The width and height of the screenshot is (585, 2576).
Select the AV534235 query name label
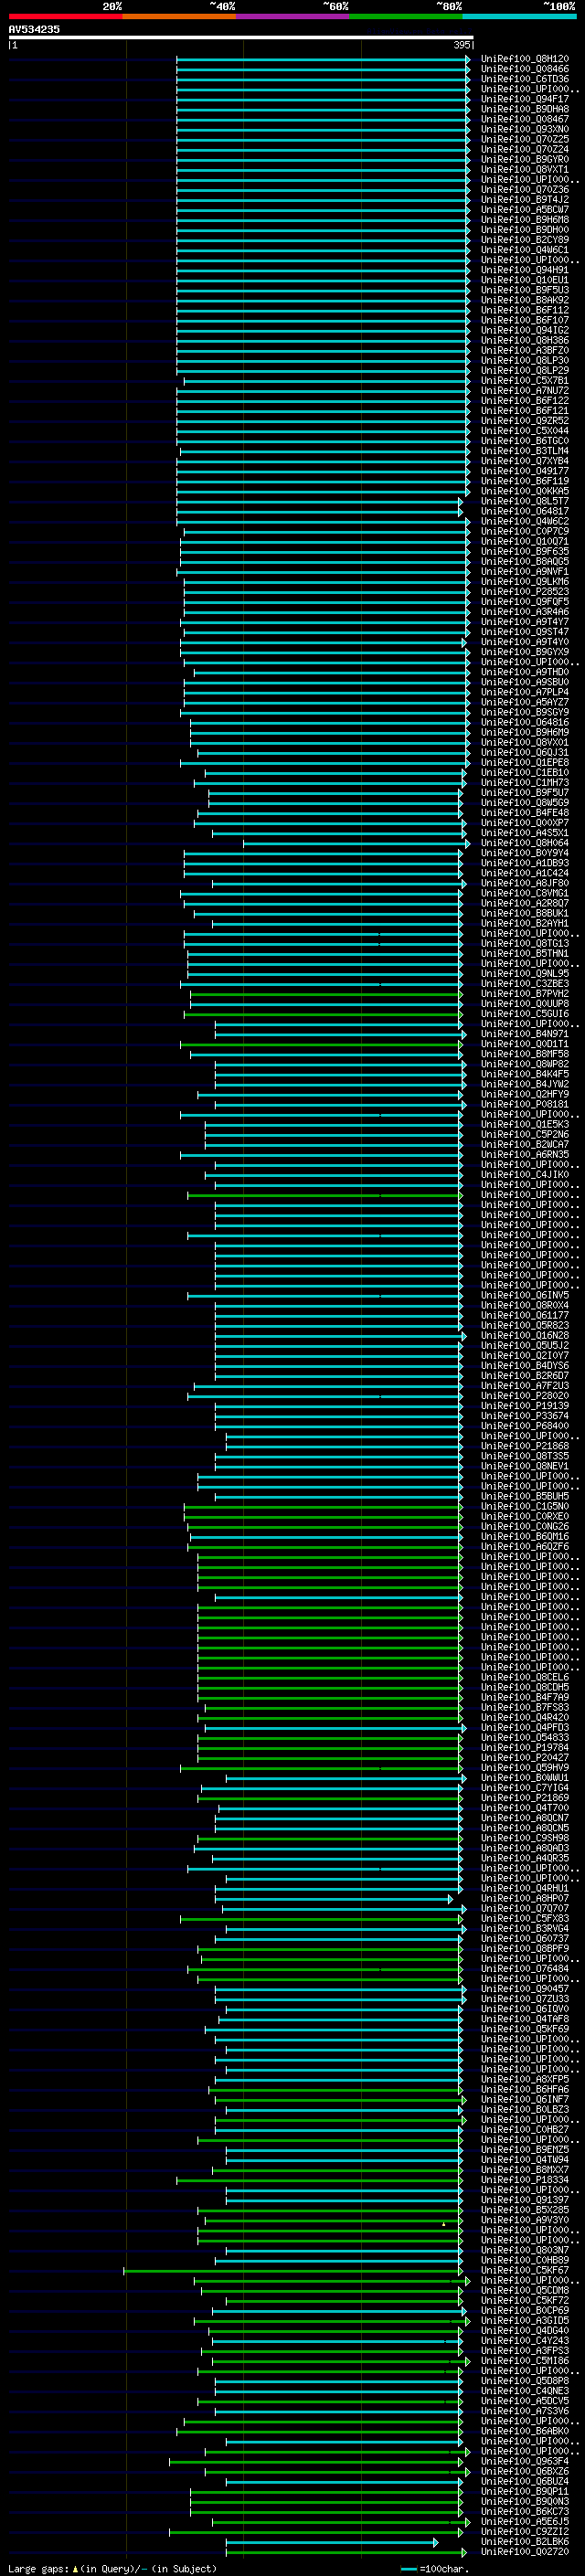[x=34, y=29]
